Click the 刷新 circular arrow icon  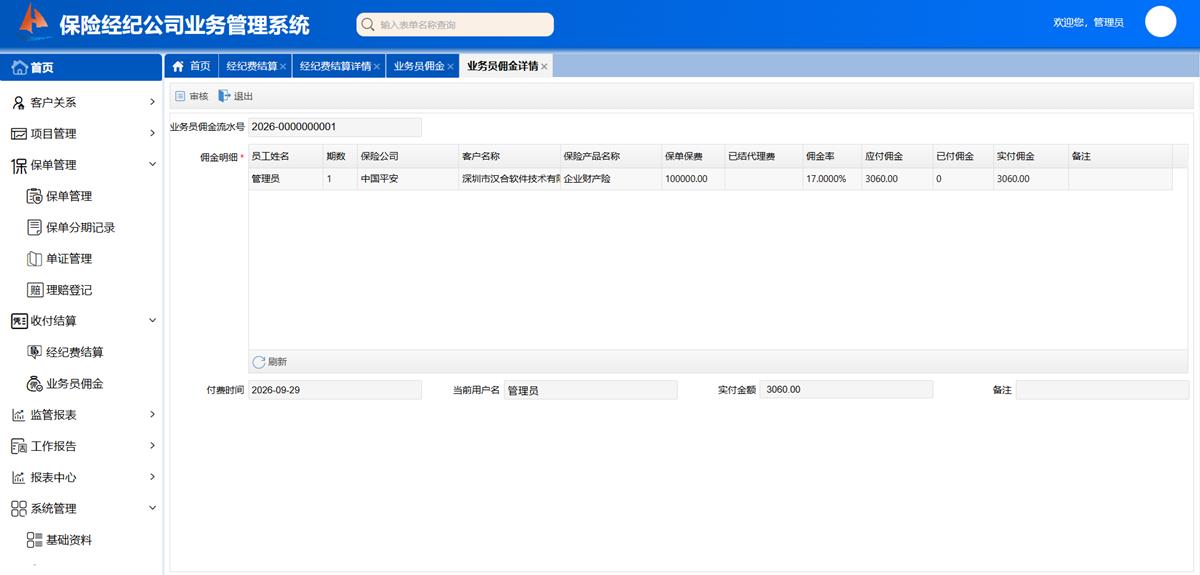coord(259,362)
